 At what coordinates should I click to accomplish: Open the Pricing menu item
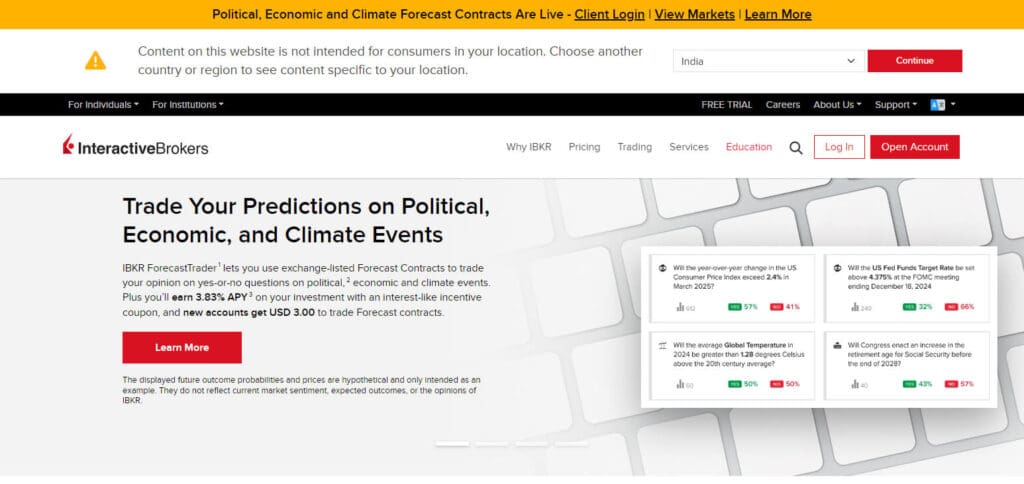[x=584, y=147]
